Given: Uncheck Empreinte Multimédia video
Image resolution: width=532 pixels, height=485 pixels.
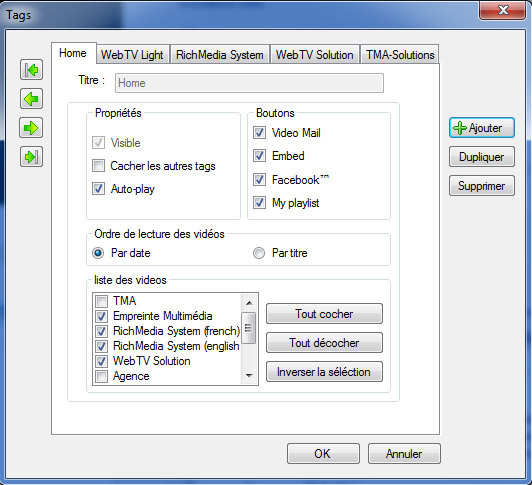Looking at the screenshot, I should click(x=101, y=316).
